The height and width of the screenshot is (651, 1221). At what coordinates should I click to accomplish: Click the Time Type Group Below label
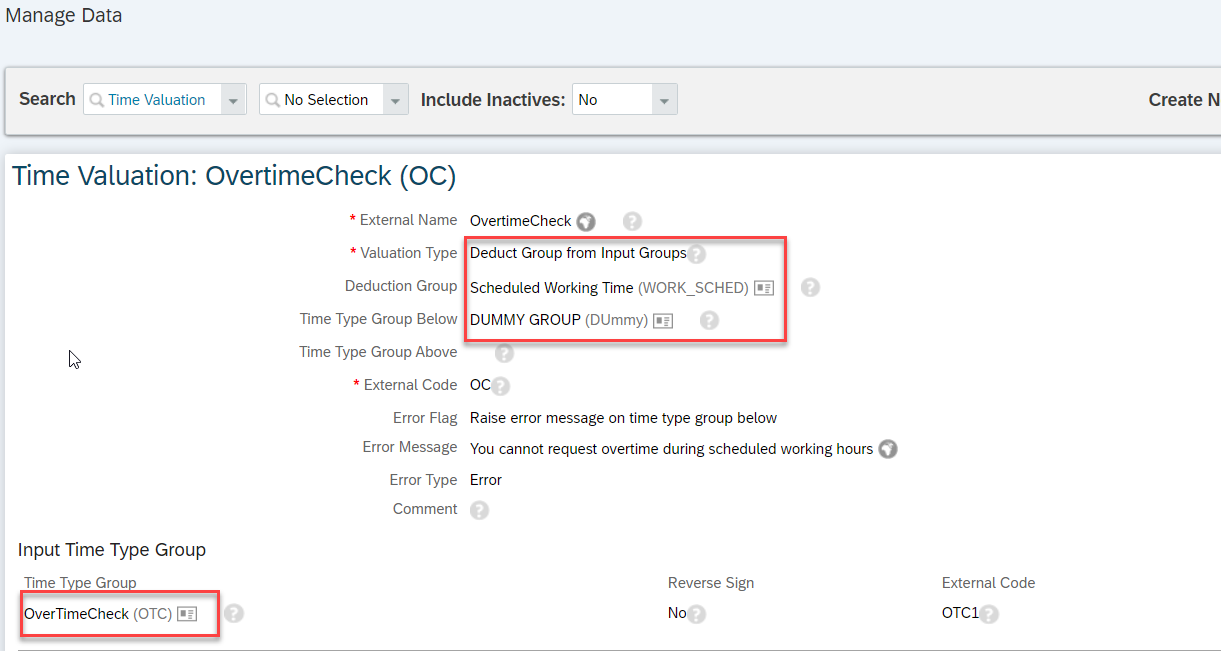378,319
